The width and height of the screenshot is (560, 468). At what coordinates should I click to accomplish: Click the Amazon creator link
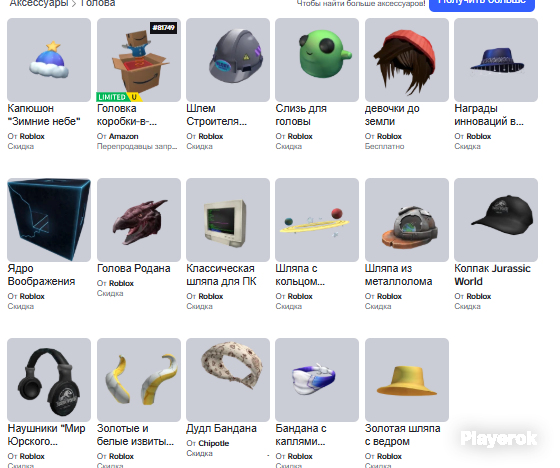[x=124, y=136]
